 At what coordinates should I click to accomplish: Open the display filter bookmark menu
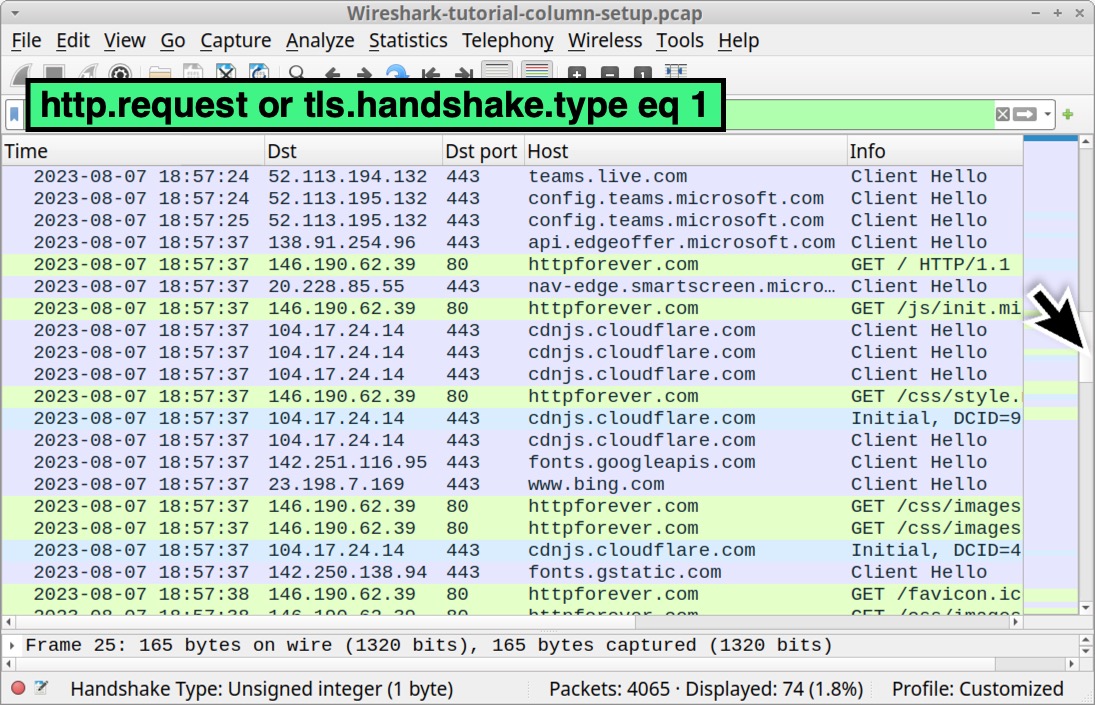pyautogui.click(x=15, y=114)
